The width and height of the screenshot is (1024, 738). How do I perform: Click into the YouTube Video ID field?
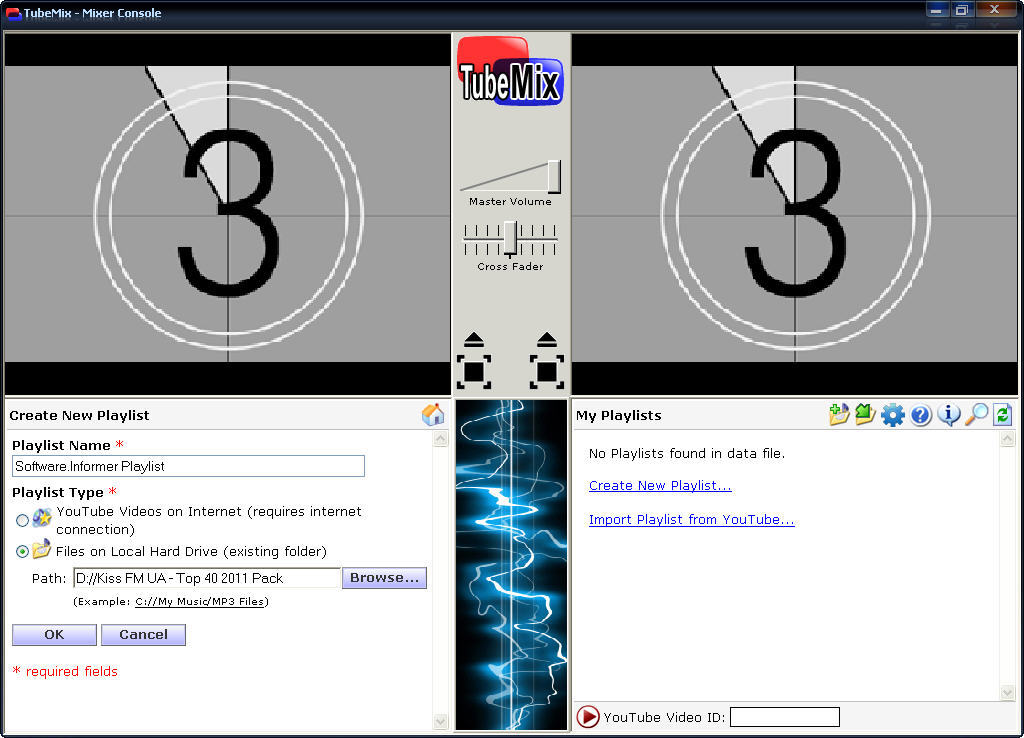click(x=784, y=717)
